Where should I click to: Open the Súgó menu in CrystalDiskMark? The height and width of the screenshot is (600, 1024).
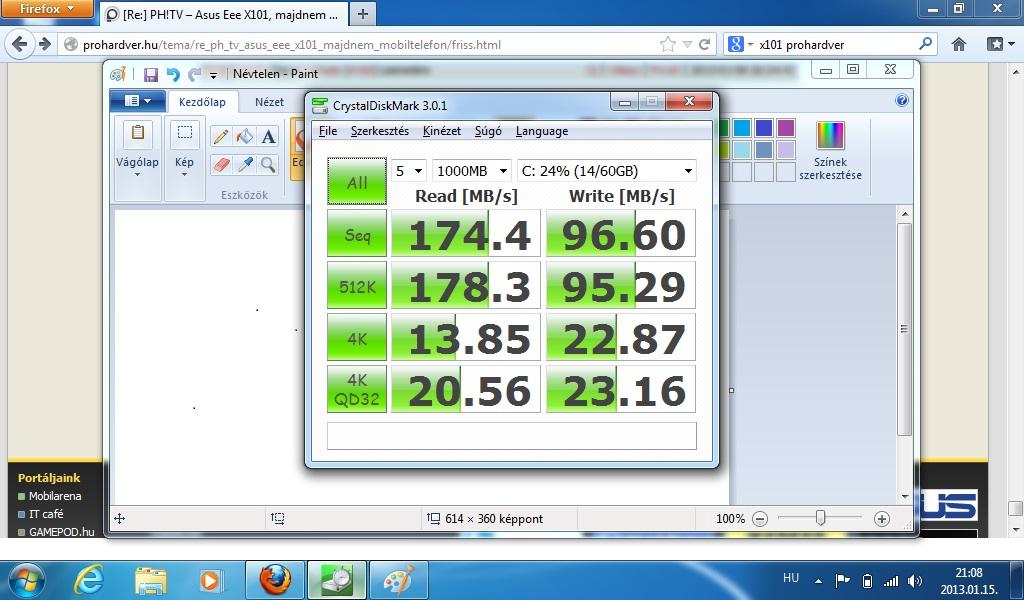click(x=488, y=131)
